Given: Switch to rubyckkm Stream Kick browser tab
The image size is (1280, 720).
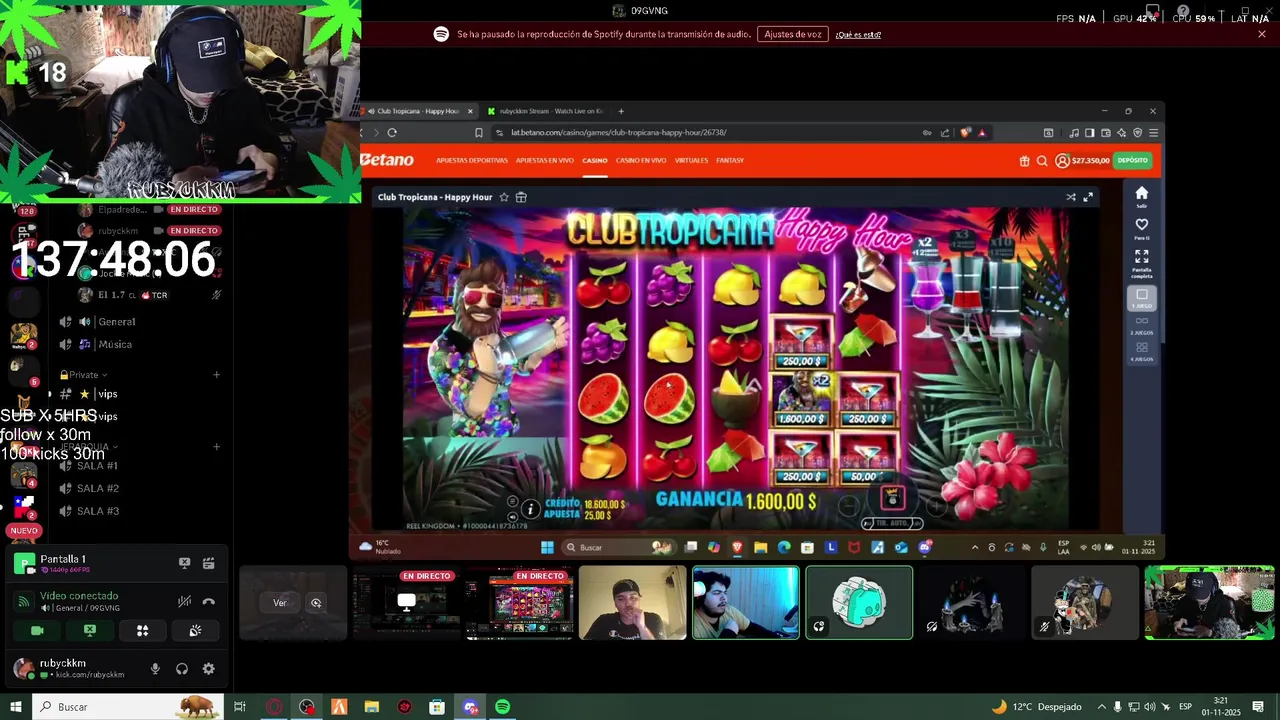Looking at the screenshot, I should (545, 111).
